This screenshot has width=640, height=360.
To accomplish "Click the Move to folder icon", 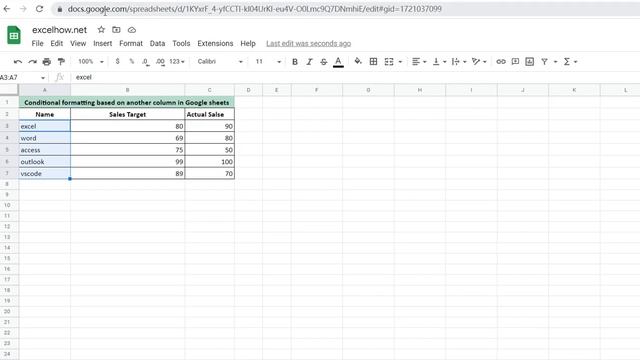I will click(x=116, y=29).
